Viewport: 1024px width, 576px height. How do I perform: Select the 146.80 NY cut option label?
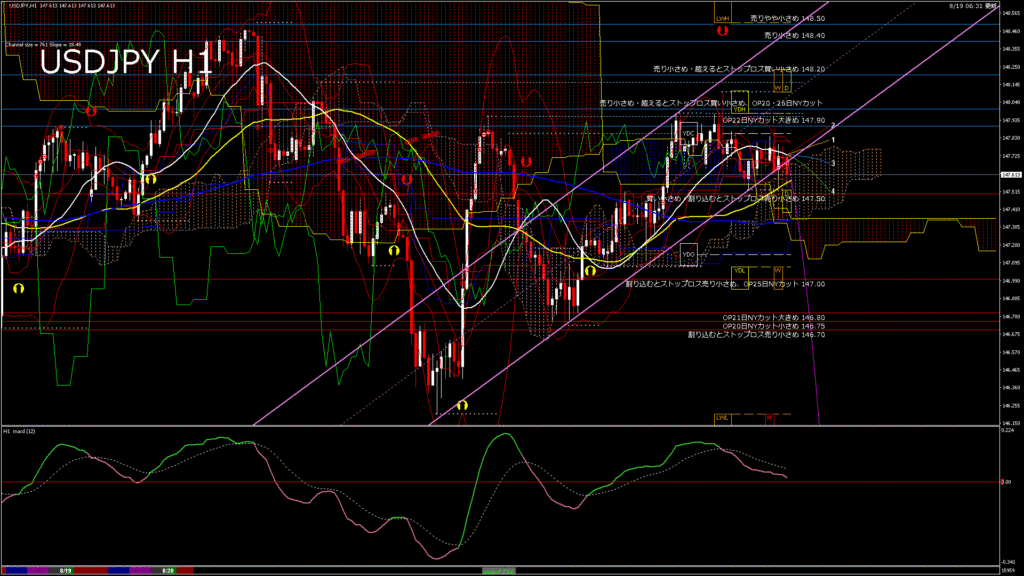point(773,317)
